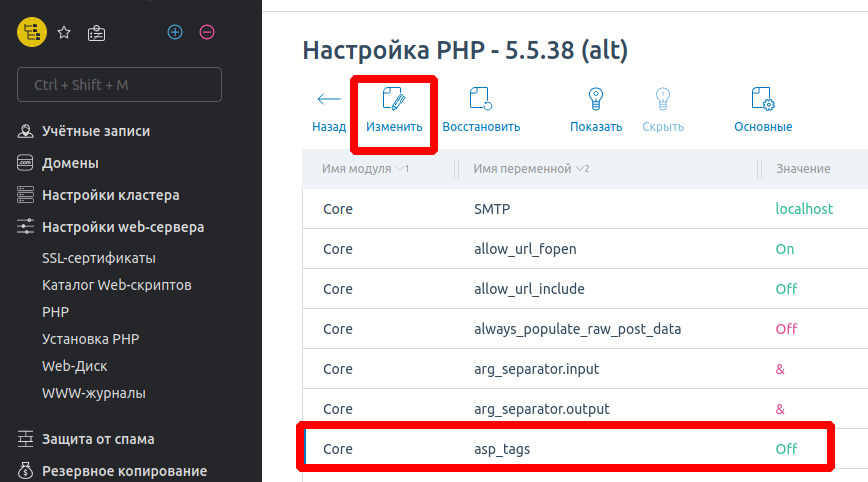Click the Защита от спама icon

[x=25, y=439]
